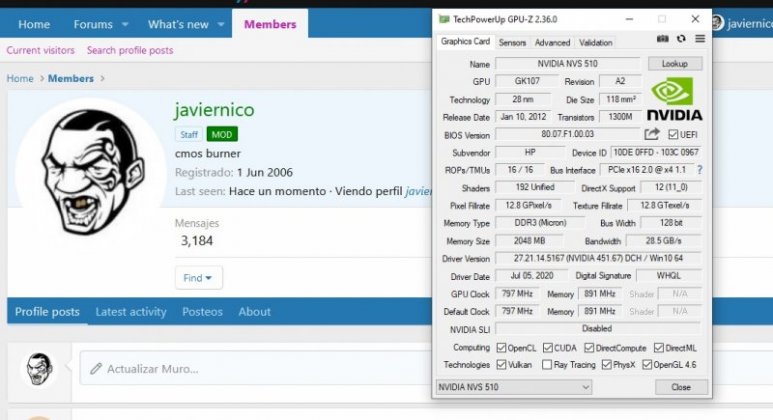
Task: Toggle the OpenCL checkbox
Action: click(501, 348)
